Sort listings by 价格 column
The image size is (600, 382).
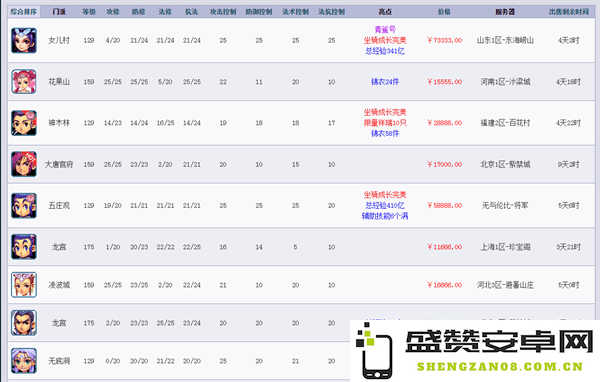444,12
